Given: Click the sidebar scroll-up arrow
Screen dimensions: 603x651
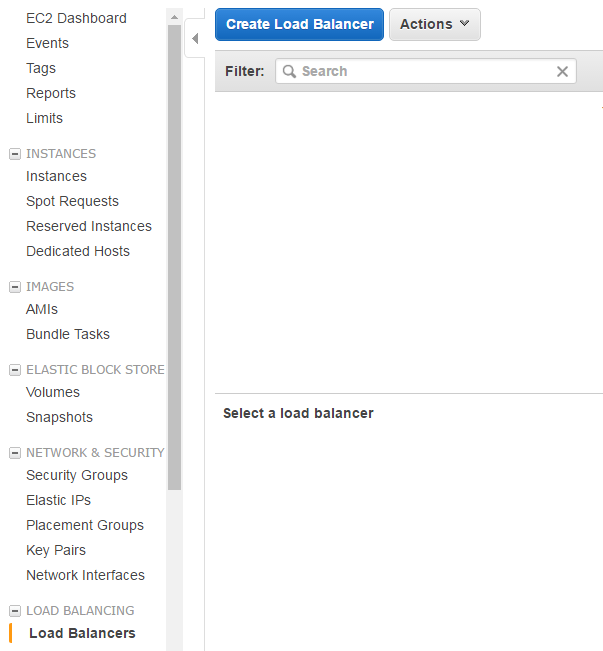Looking at the screenshot, I should [174, 17].
